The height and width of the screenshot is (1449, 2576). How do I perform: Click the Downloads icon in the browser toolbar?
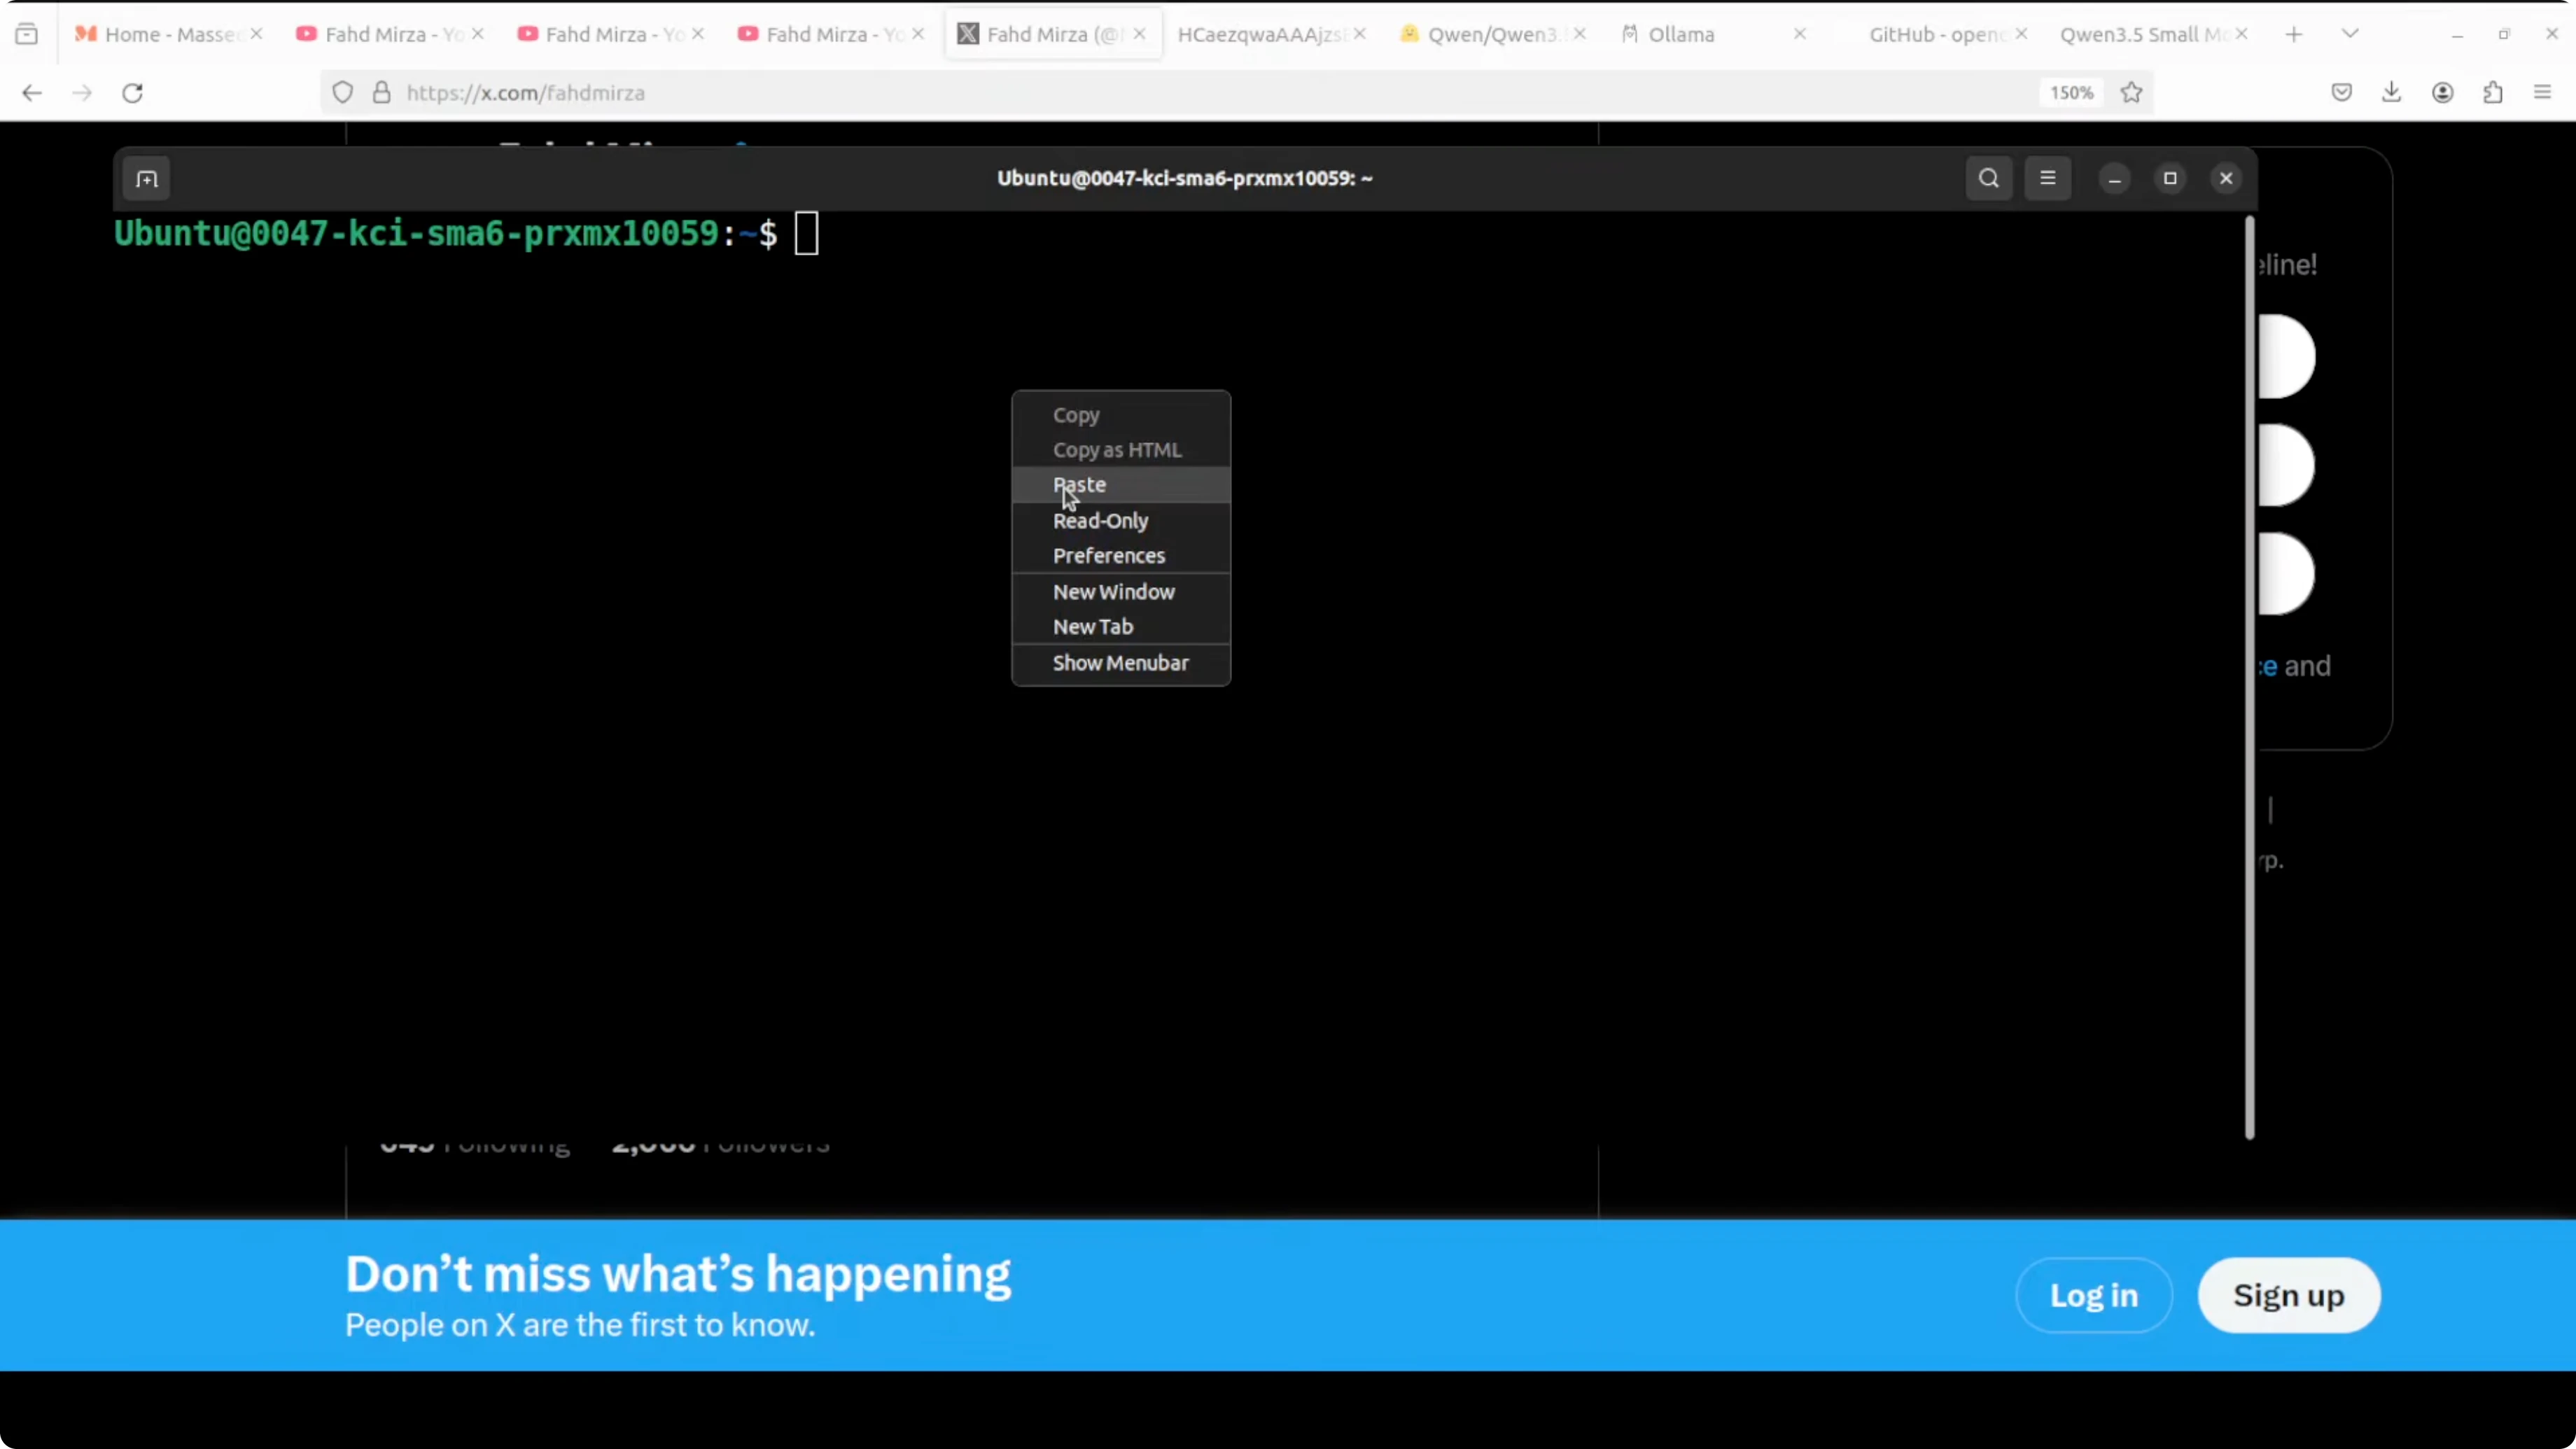[2392, 92]
